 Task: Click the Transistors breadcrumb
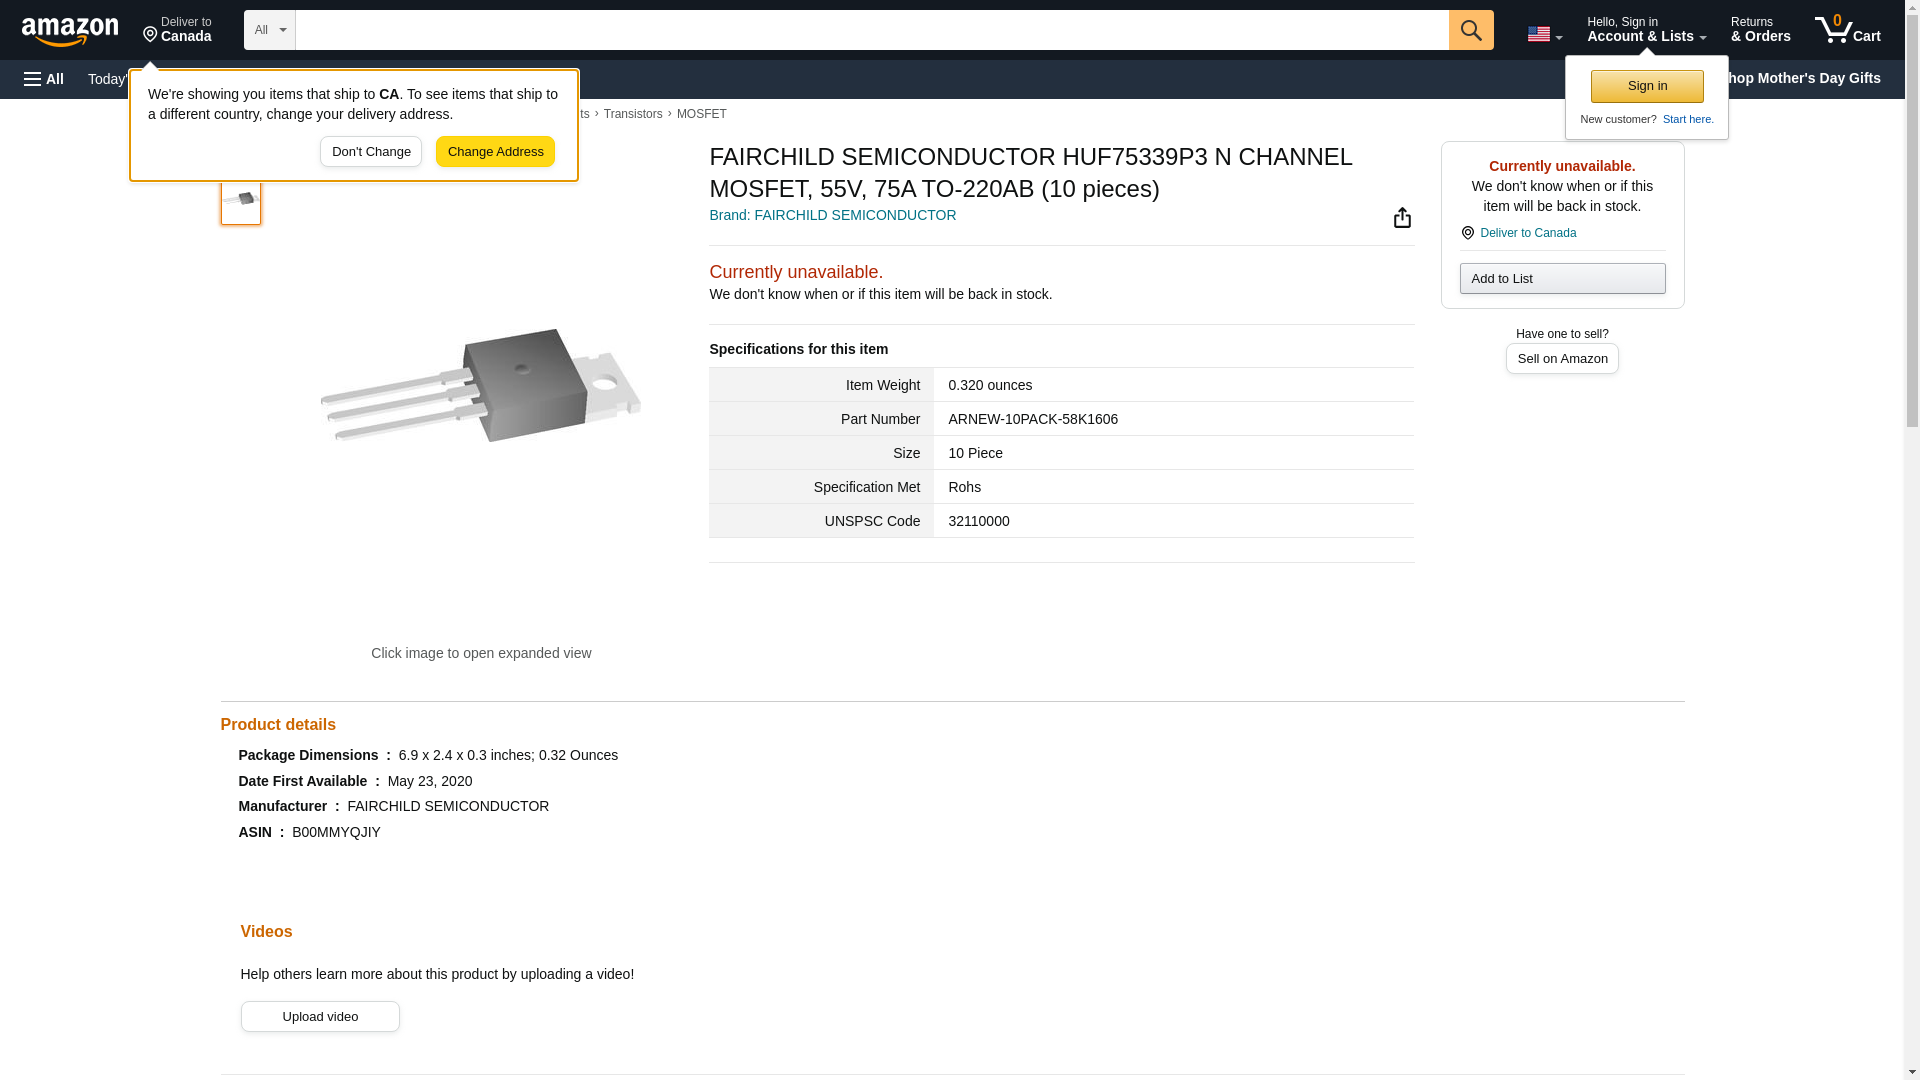[x=632, y=114]
